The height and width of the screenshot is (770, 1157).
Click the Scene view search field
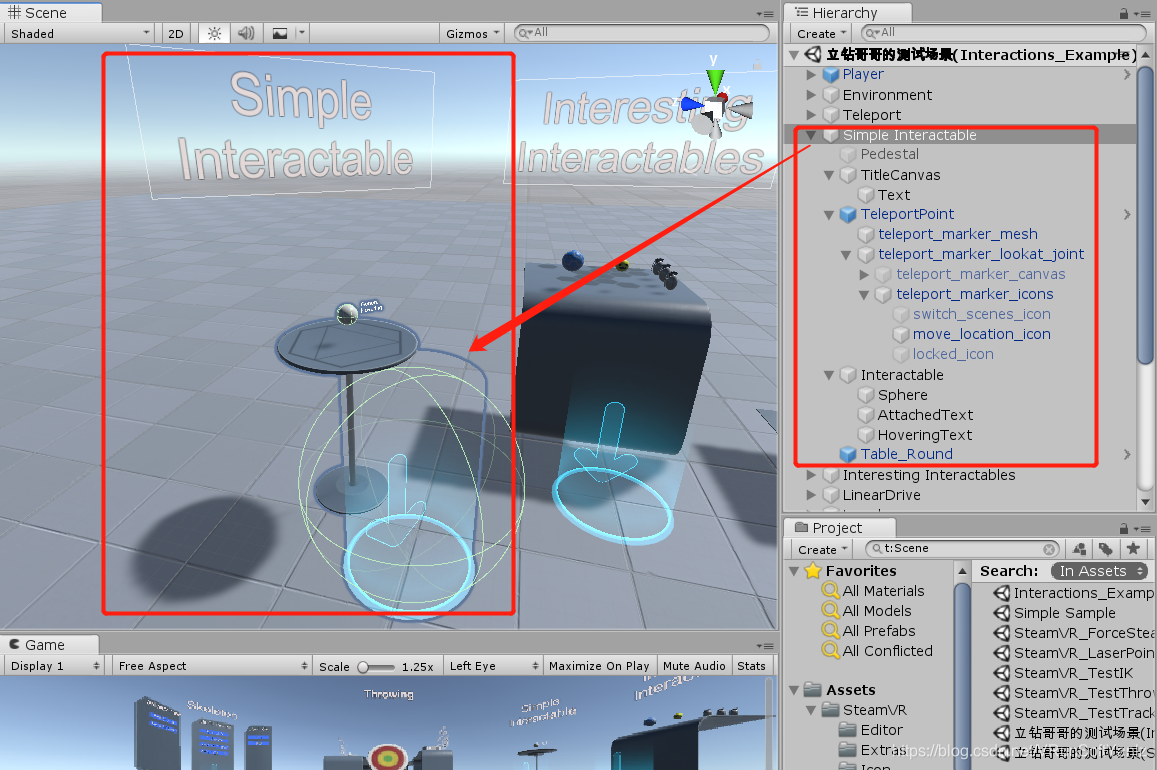641,32
